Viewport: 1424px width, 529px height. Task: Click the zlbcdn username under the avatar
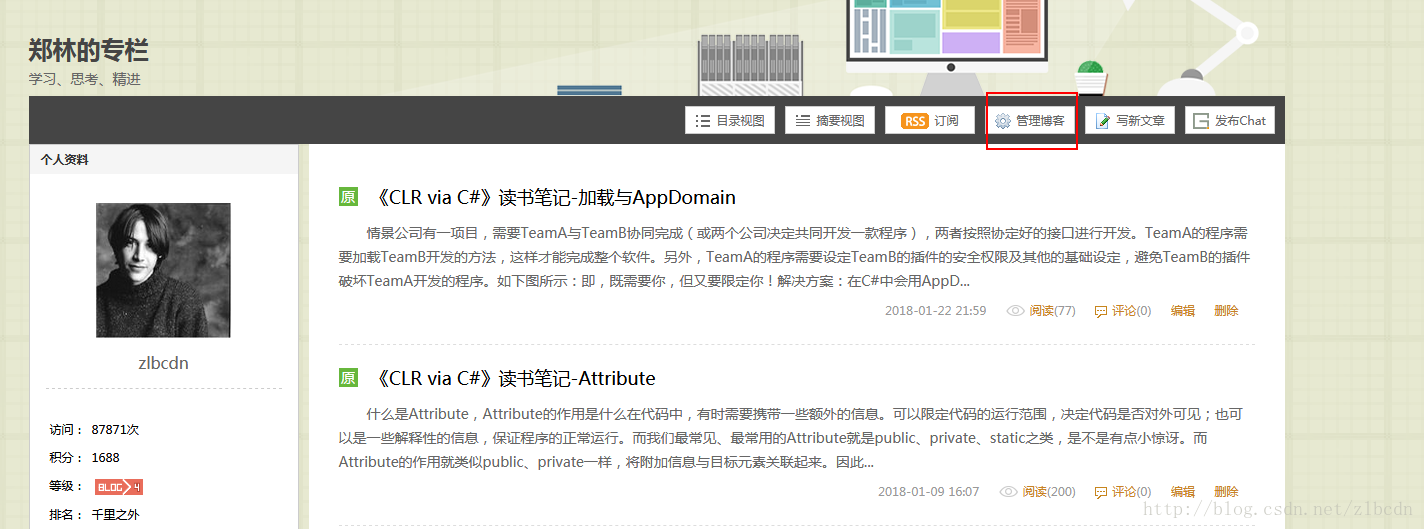coord(163,363)
